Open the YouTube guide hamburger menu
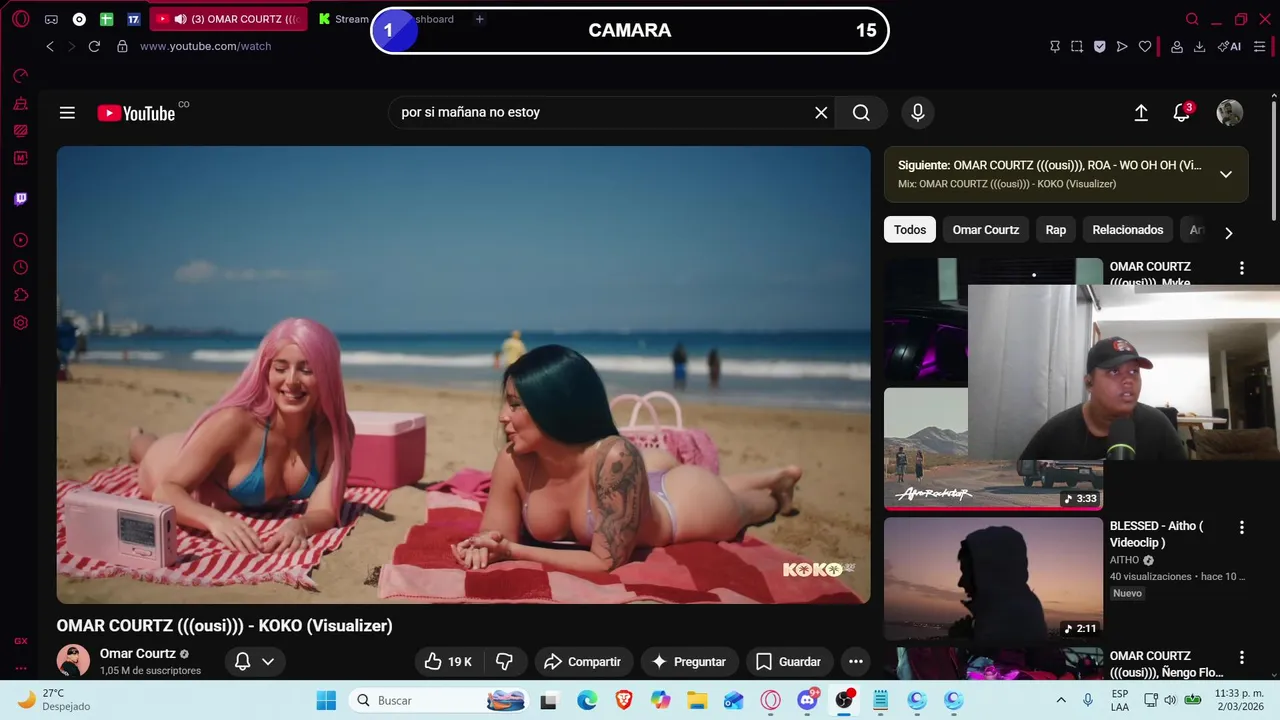The height and width of the screenshot is (720, 1280). pyautogui.click(x=67, y=113)
